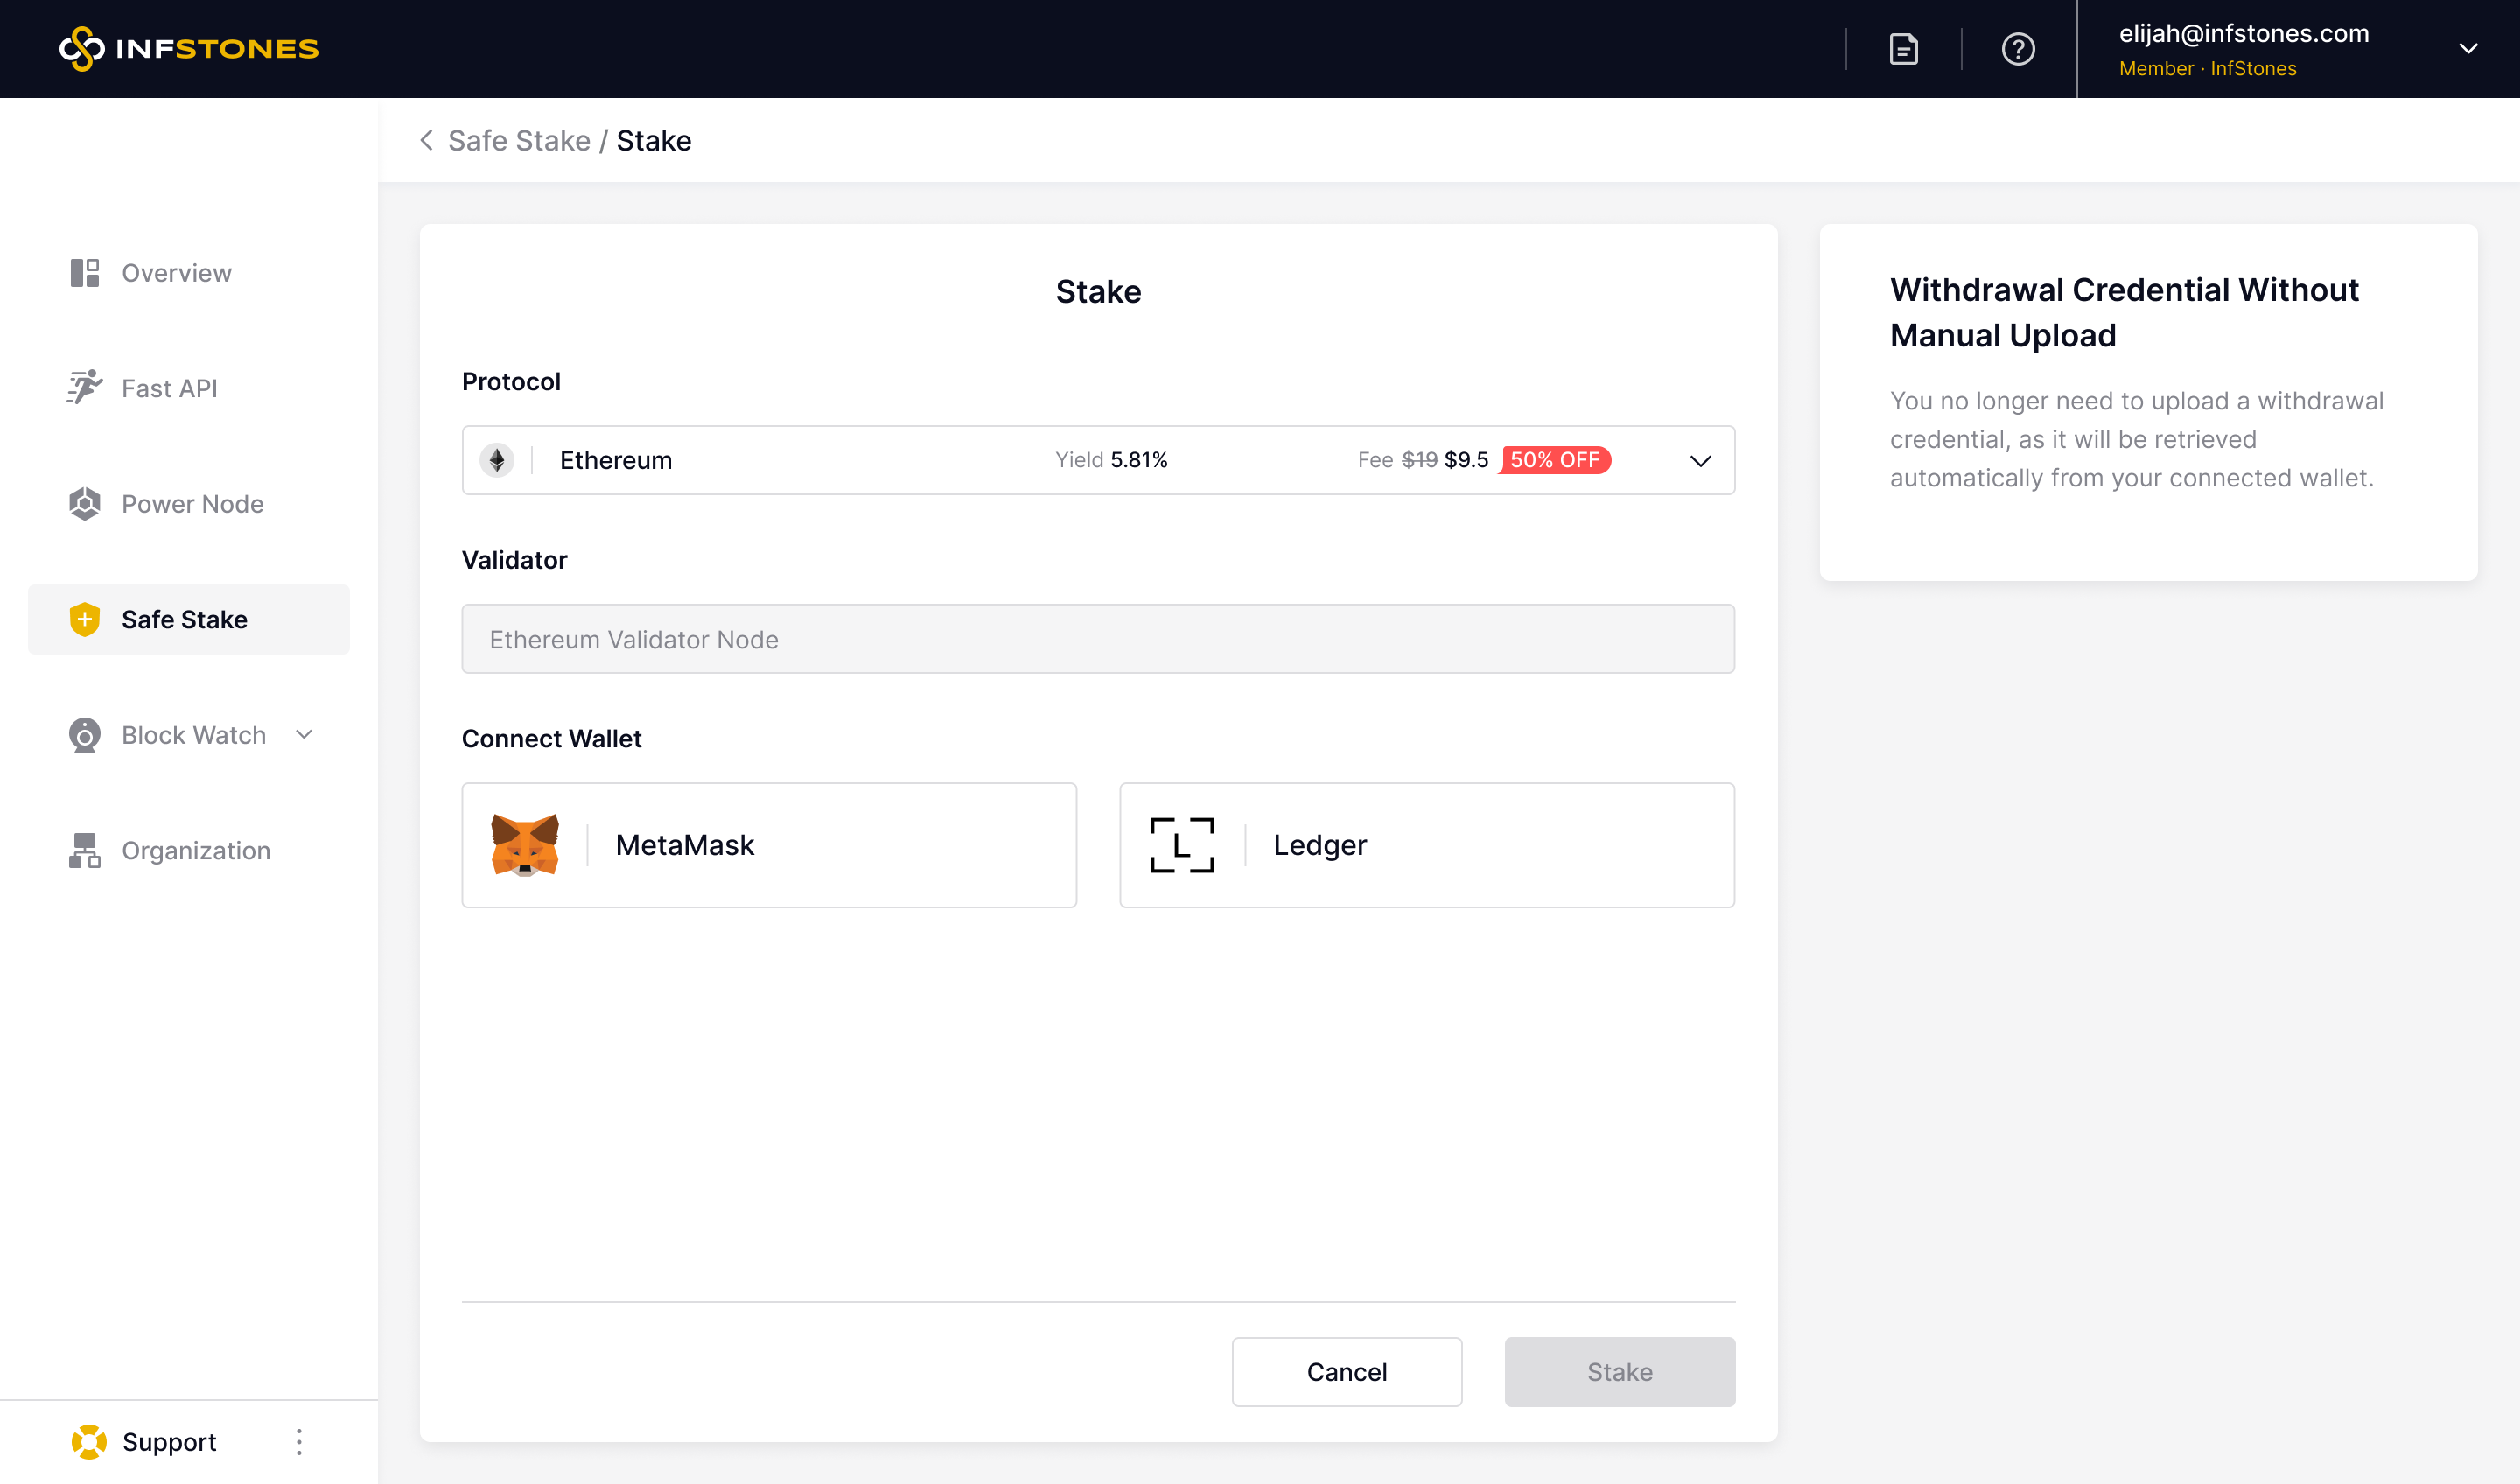Image resolution: width=2520 pixels, height=1484 pixels.
Task: Expand the Protocol dropdown chevron
Action: point(1700,461)
